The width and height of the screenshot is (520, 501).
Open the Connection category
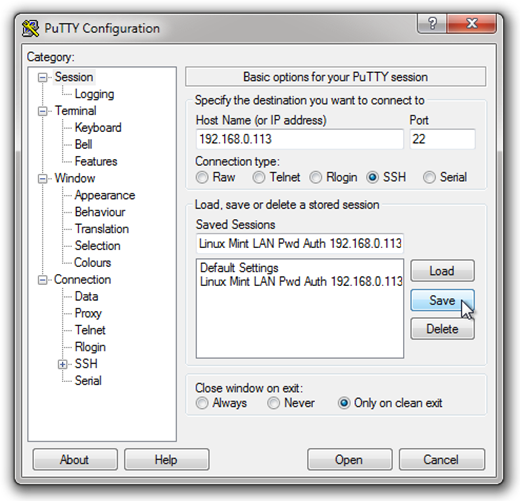(x=82, y=280)
